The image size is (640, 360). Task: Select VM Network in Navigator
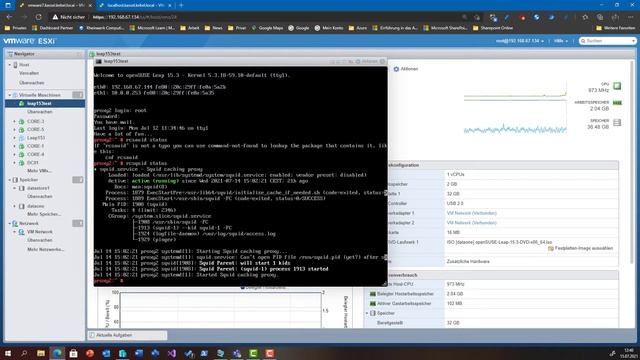point(40,232)
